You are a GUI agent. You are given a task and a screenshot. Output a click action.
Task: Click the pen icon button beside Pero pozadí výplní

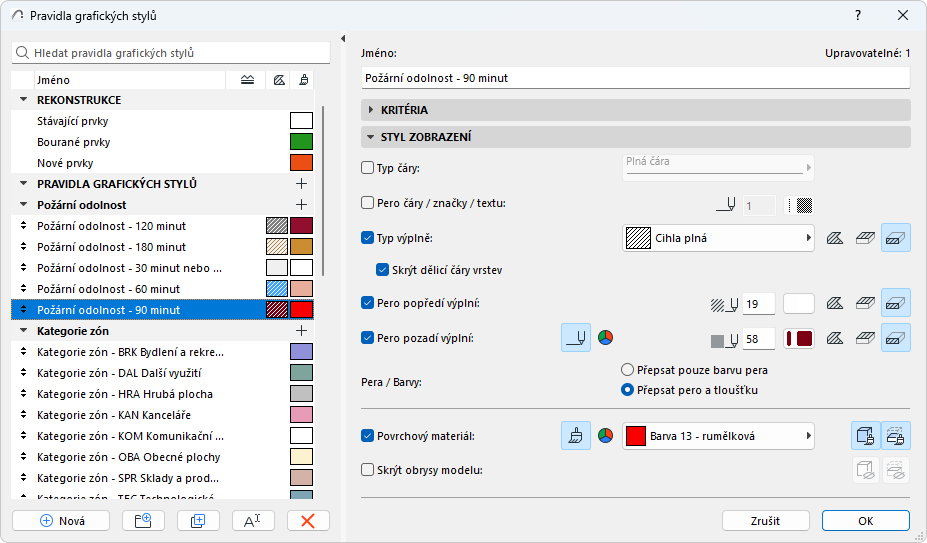[x=576, y=338]
